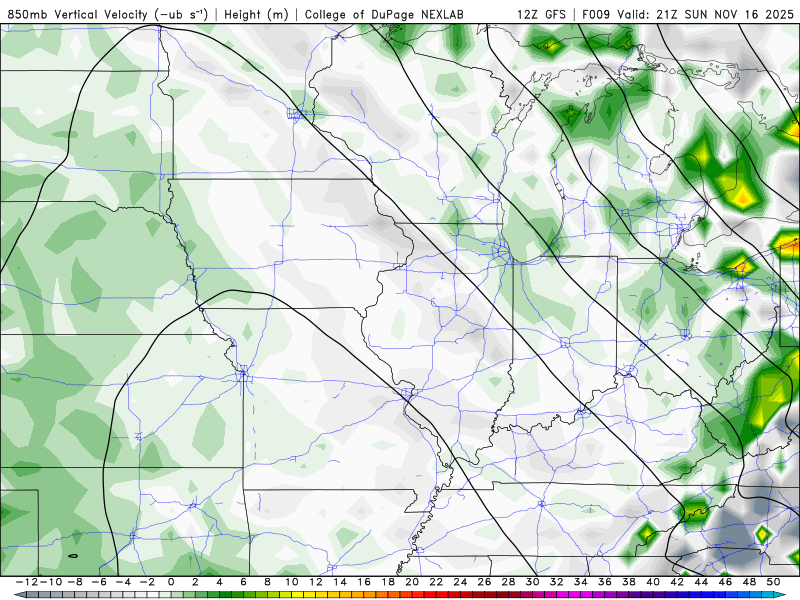Click the '46' value on the color scale
Screen dimensions: 800x600
click(725, 582)
